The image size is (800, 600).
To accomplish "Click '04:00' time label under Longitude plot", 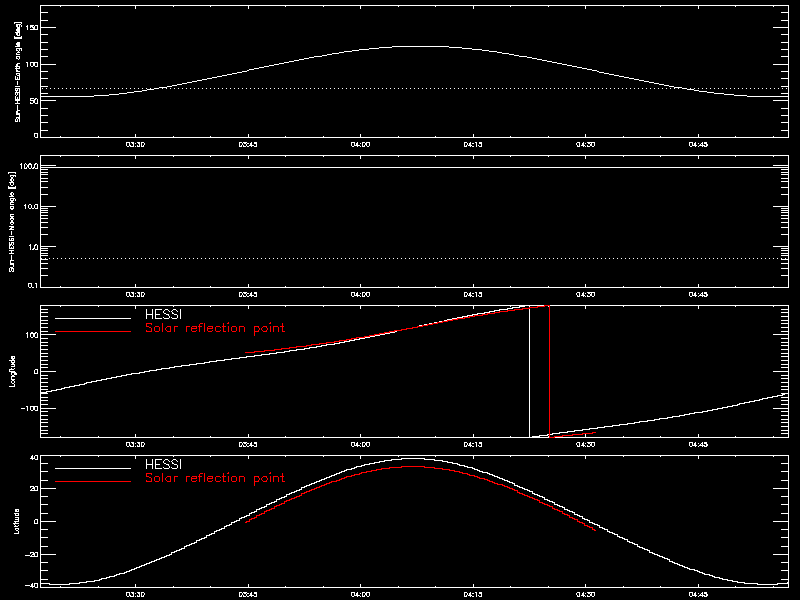I will (360, 445).
